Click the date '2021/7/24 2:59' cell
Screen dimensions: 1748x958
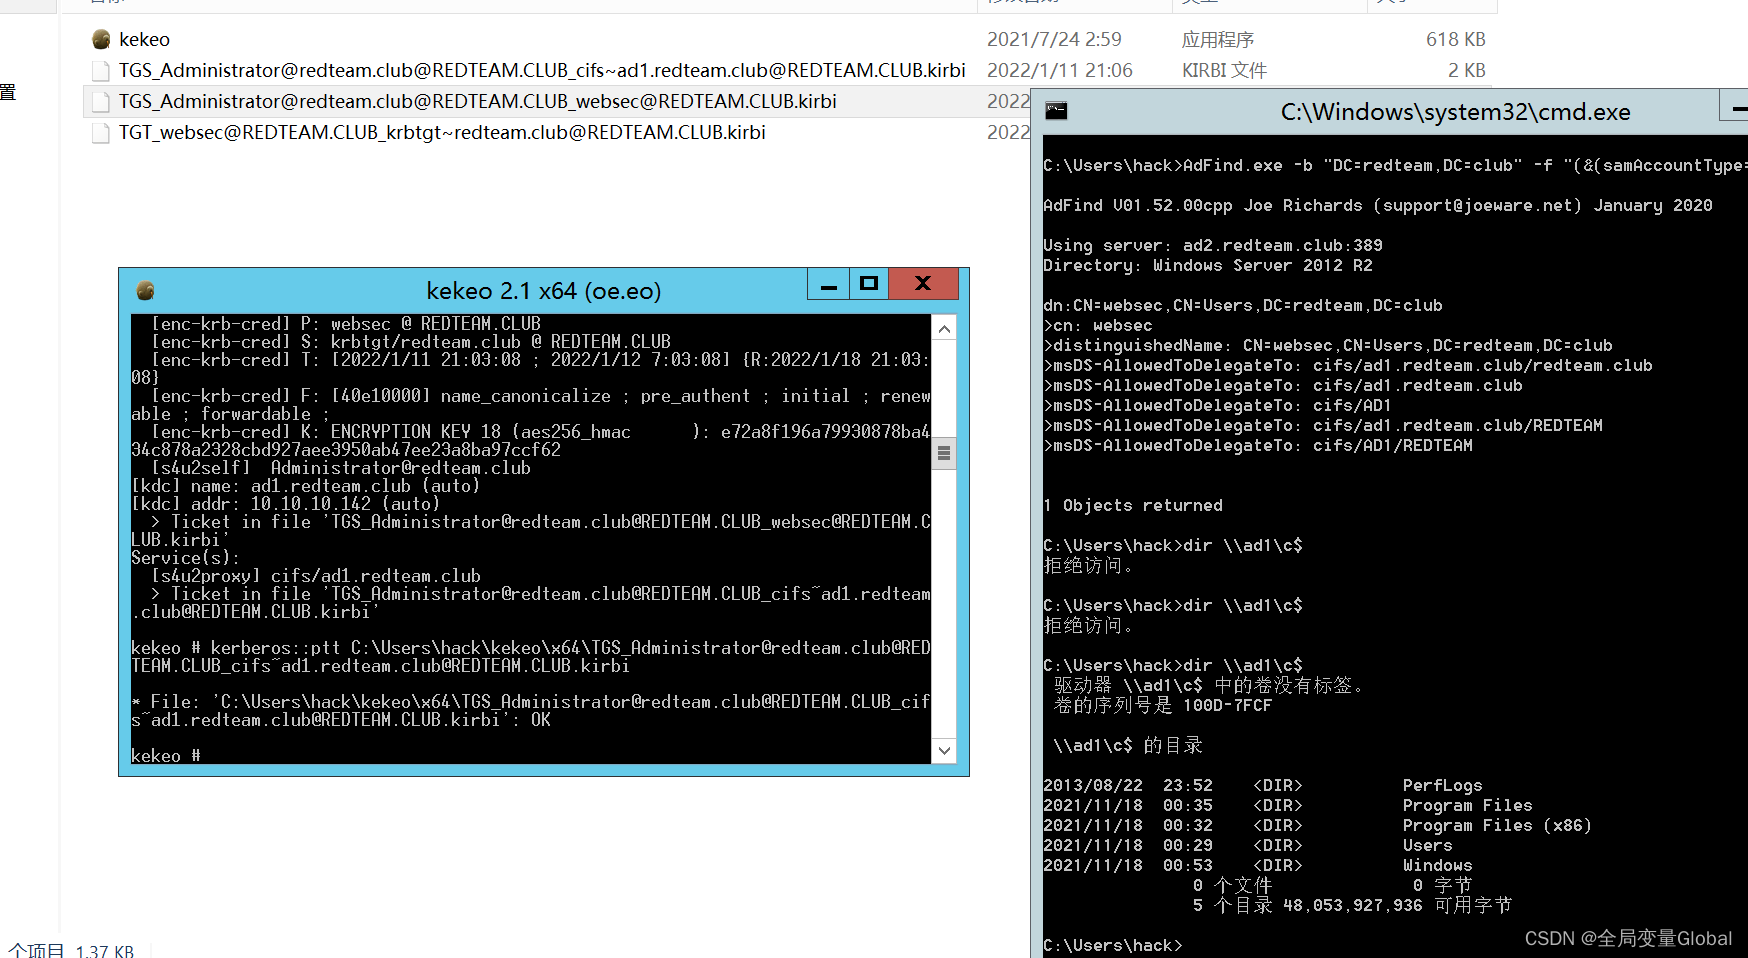pos(1054,39)
